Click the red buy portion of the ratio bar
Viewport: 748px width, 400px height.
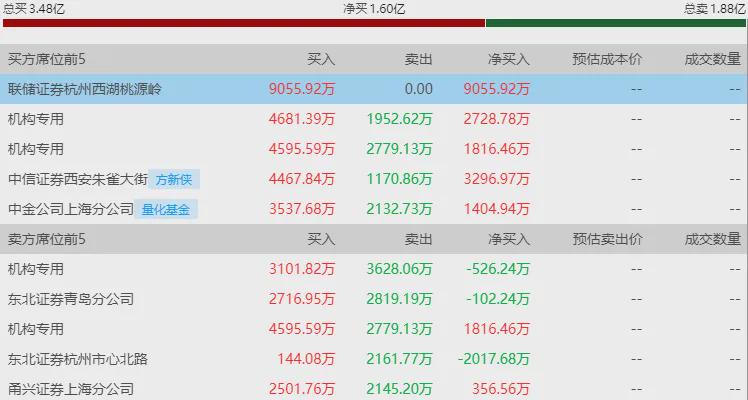[244, 23]
